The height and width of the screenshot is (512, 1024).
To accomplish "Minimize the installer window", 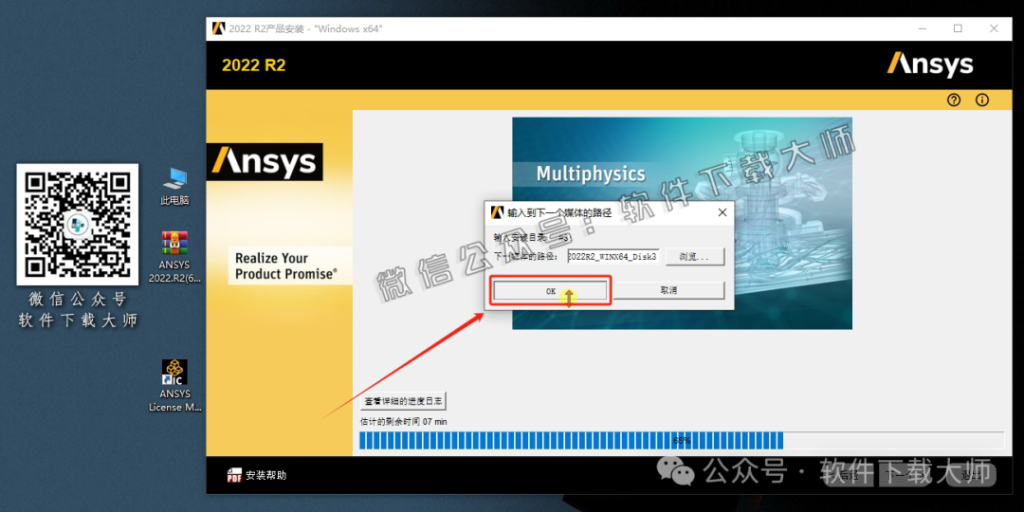I will pyautogui.click(x=922, y=29).
